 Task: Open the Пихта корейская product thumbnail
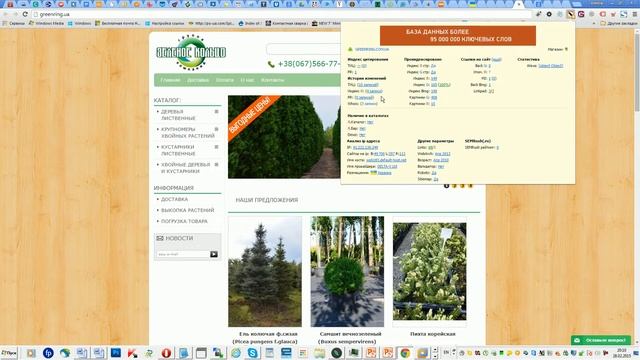429,271
